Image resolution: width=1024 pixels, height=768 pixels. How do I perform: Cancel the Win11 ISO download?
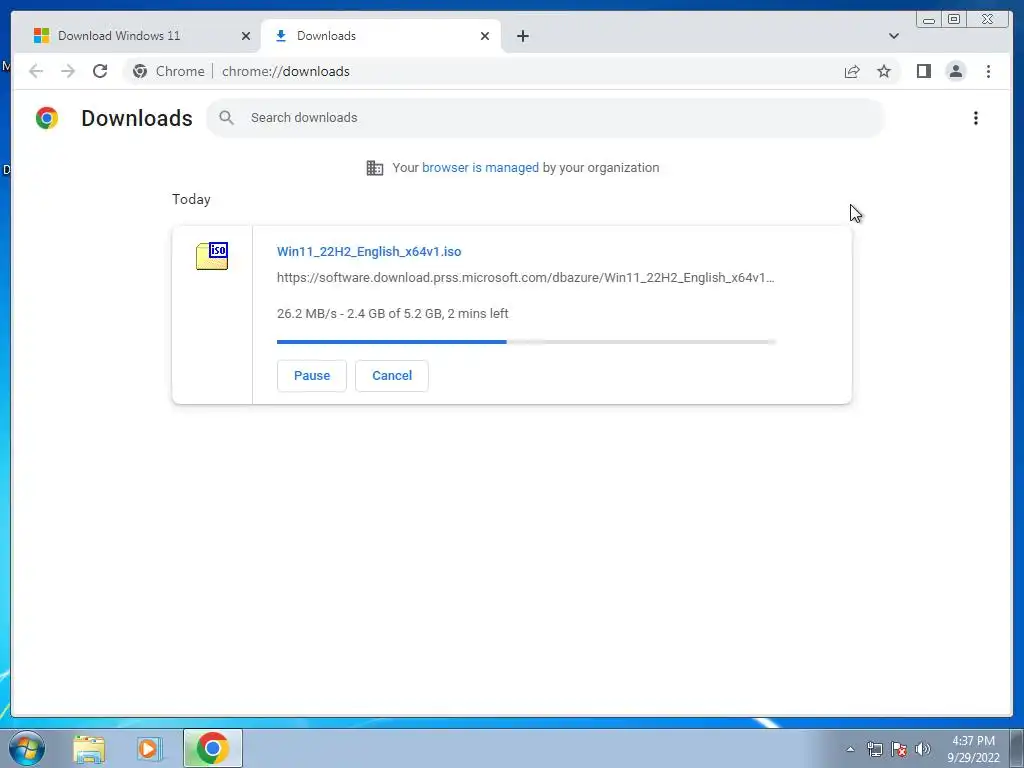coord(392,376)
